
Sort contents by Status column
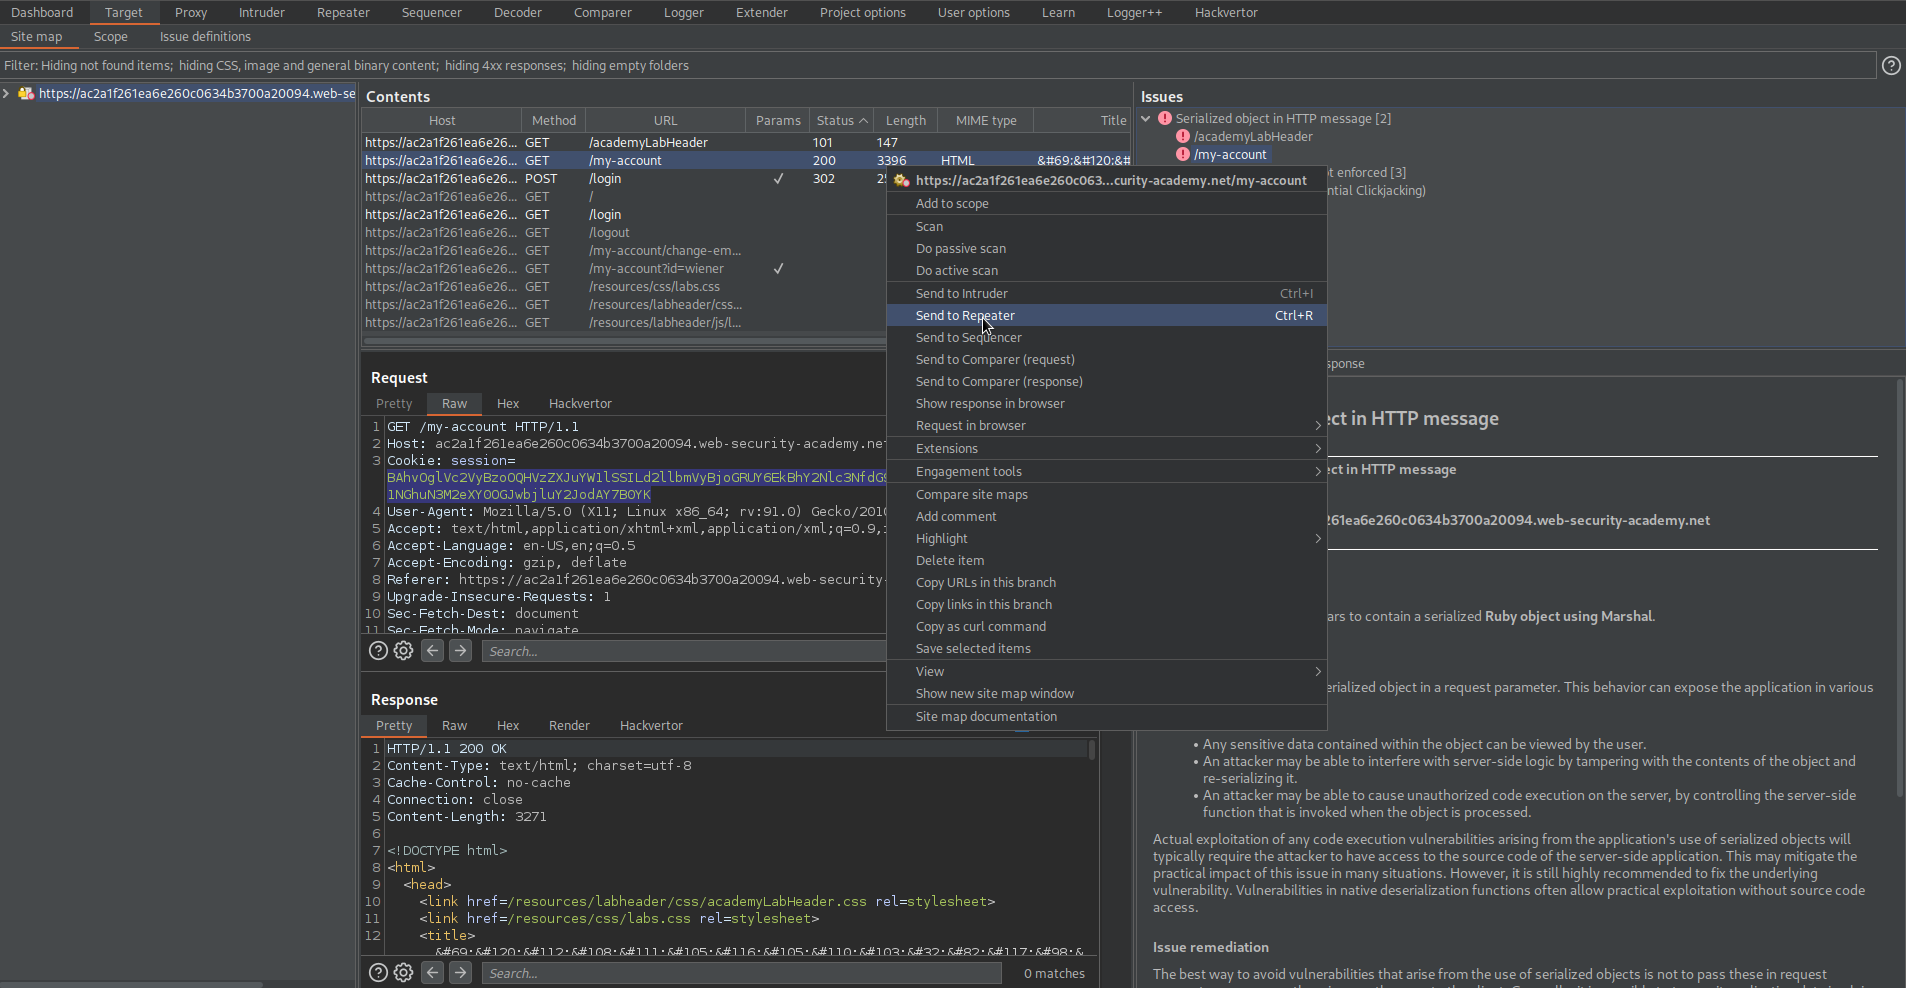pyautogui.click(x=841, y=120)
